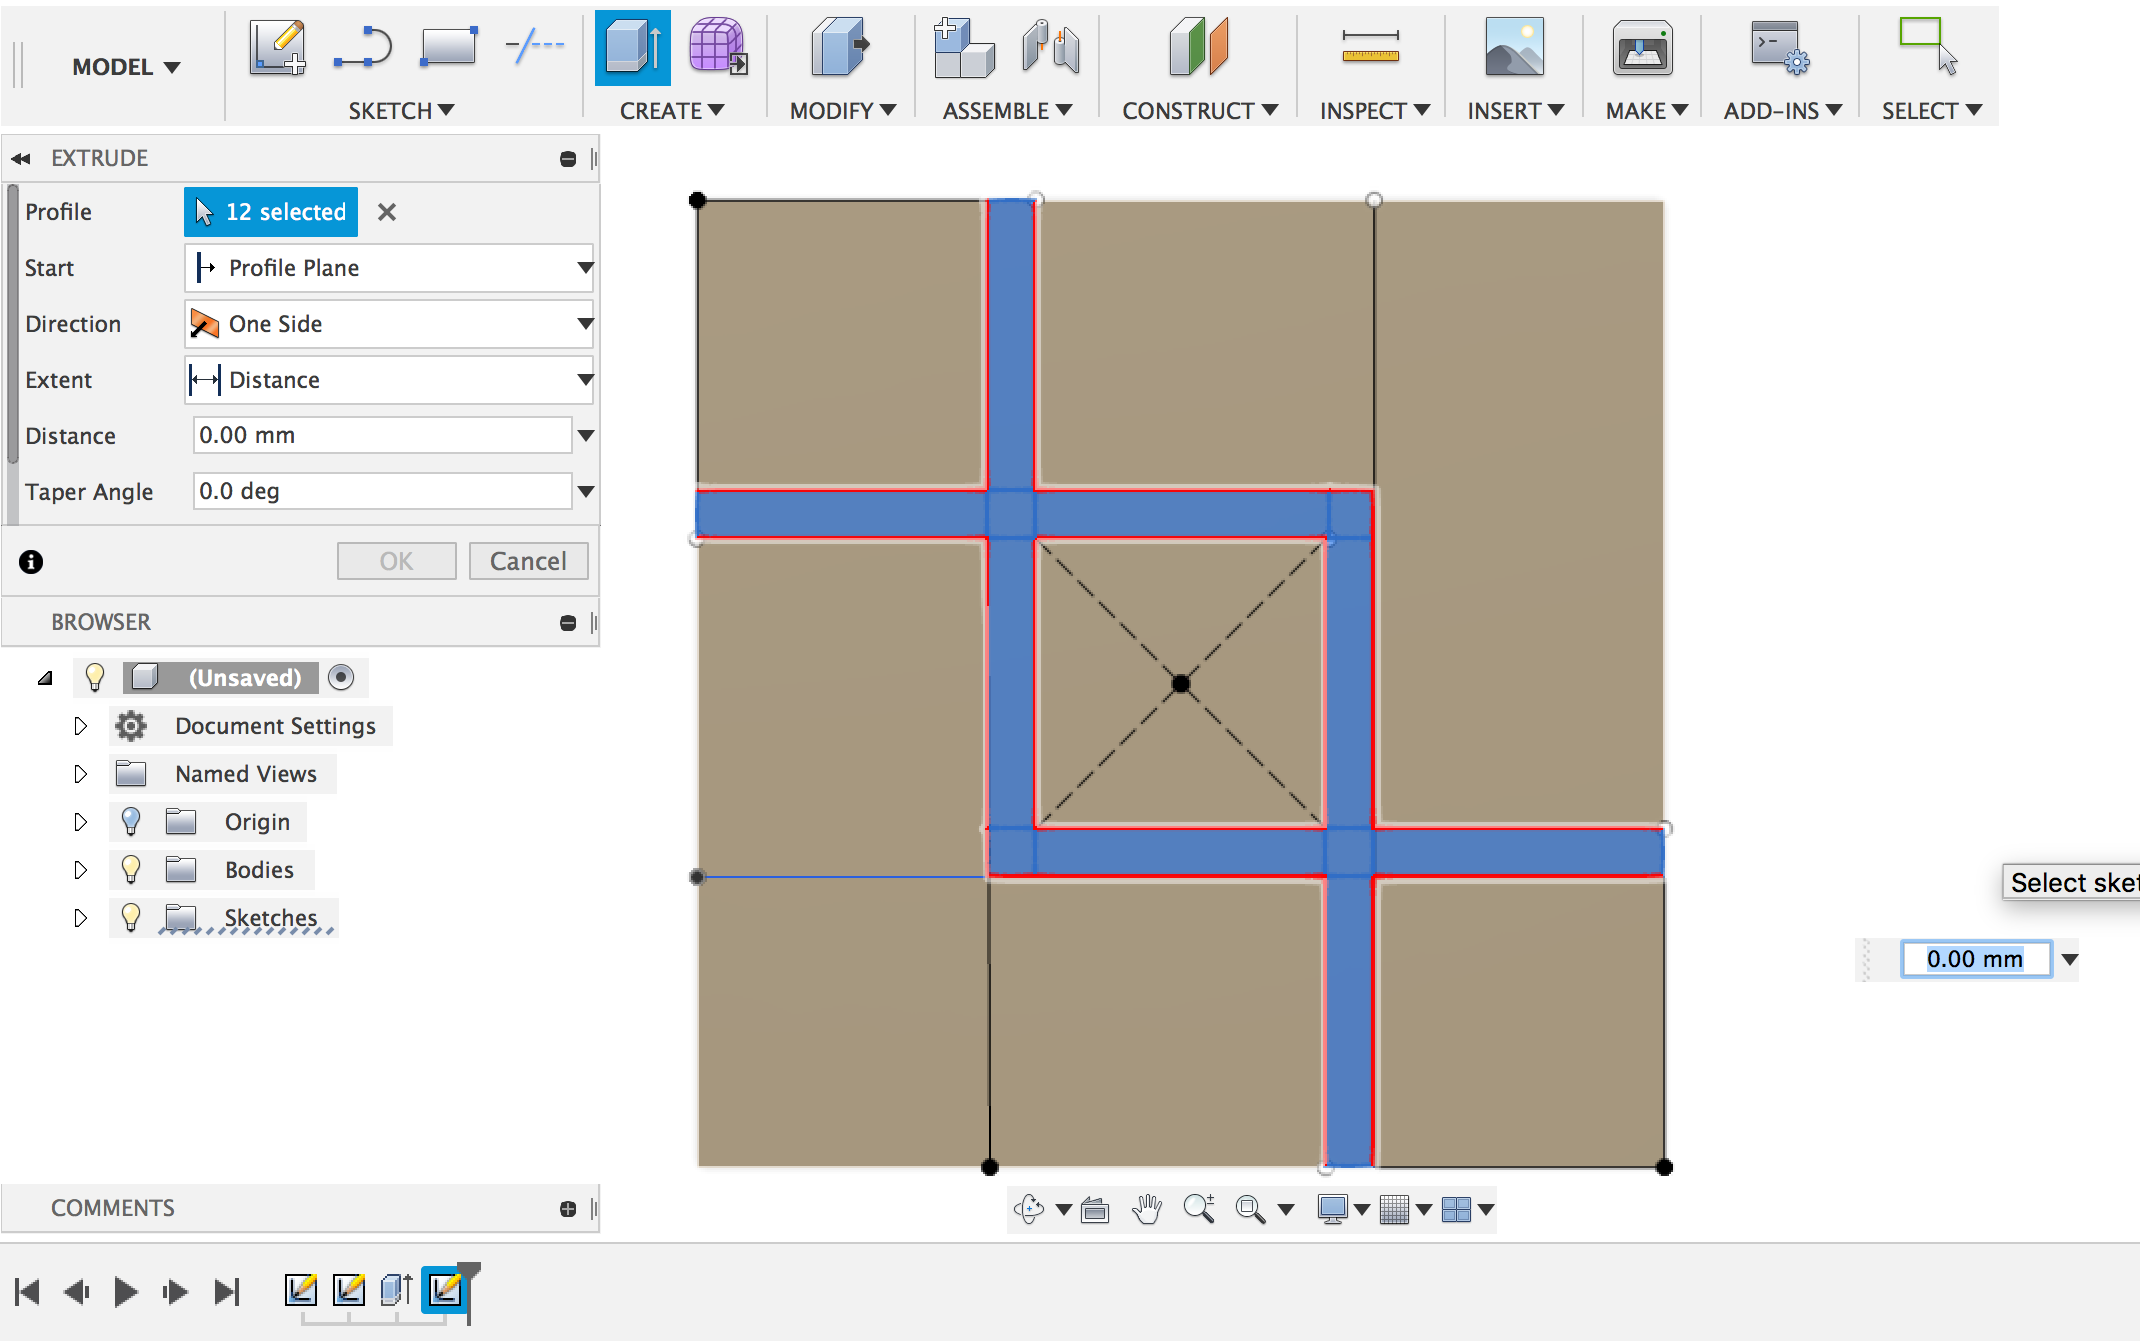Screen dimensions: 2140x1341
Task: Click the Taper Angle input field
Action: click(382, 491)
